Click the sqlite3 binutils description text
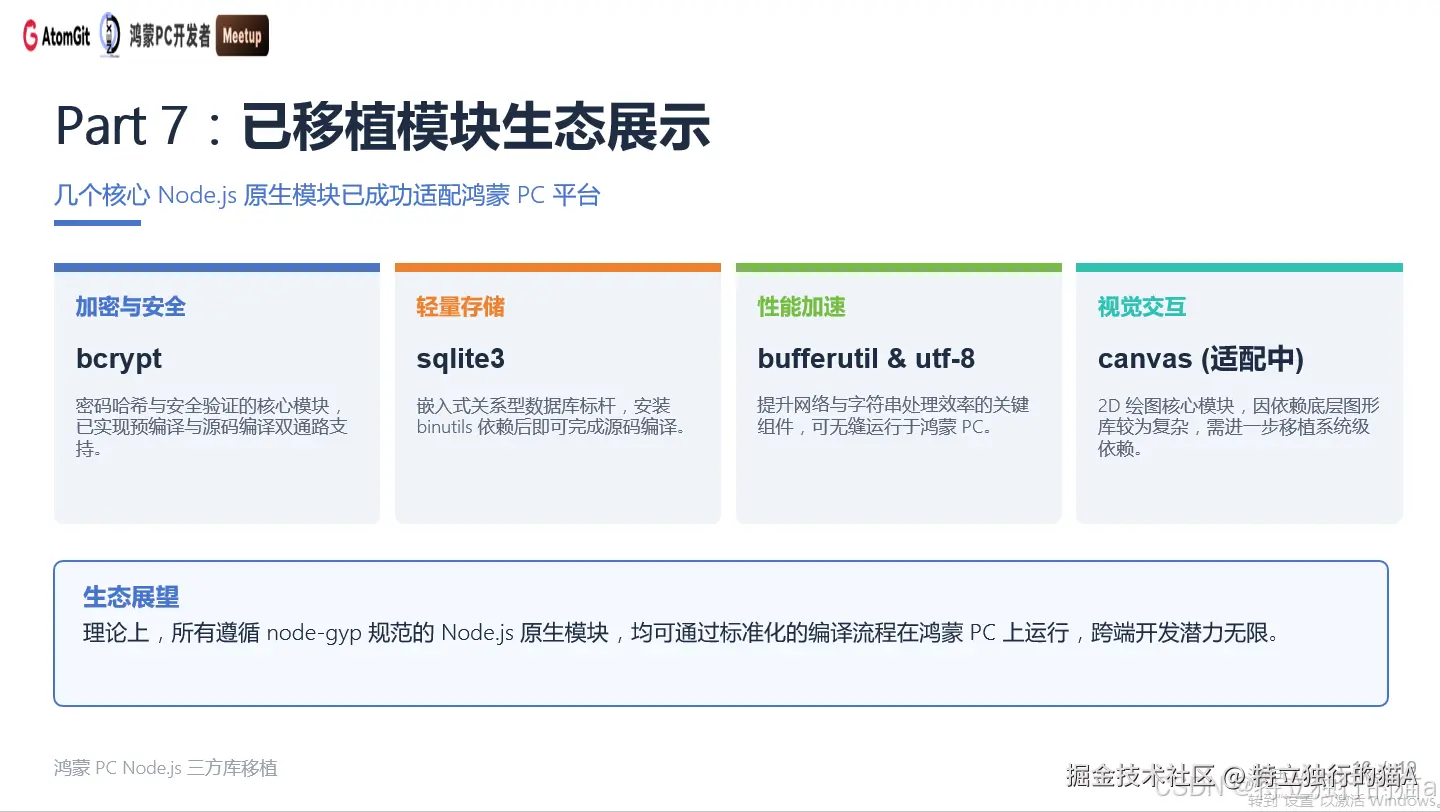Image resolution: width=1440 pixels, height=812 pixels. pos(553,416)
